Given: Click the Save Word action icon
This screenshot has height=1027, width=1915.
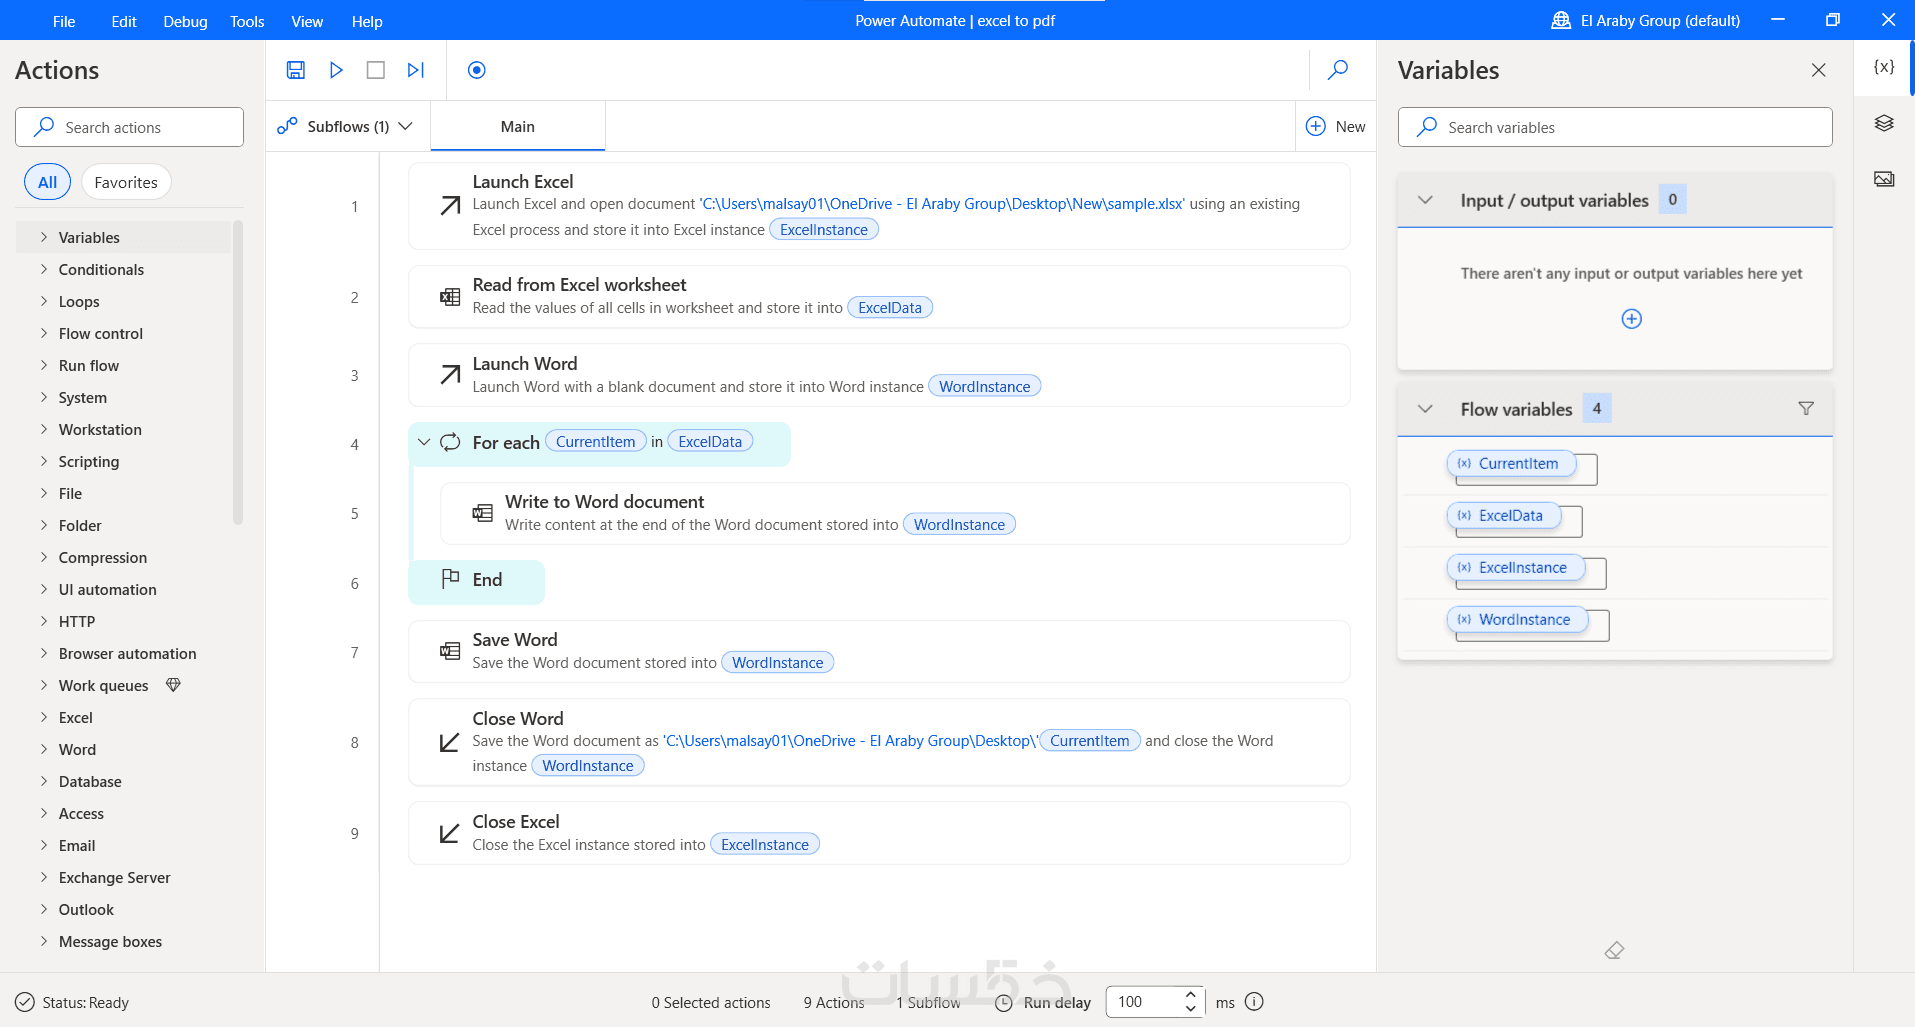Looking at the screenshot, I should click(x=450, y=652).
